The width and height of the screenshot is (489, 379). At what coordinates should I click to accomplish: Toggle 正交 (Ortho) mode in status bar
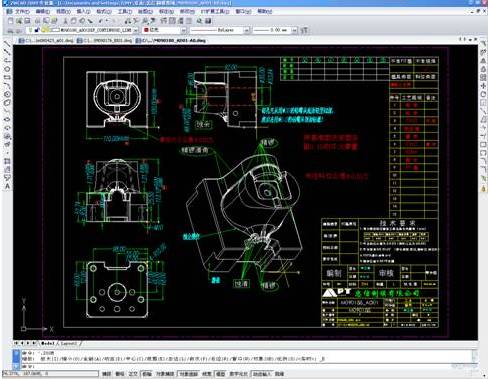(x=133, y=374)
